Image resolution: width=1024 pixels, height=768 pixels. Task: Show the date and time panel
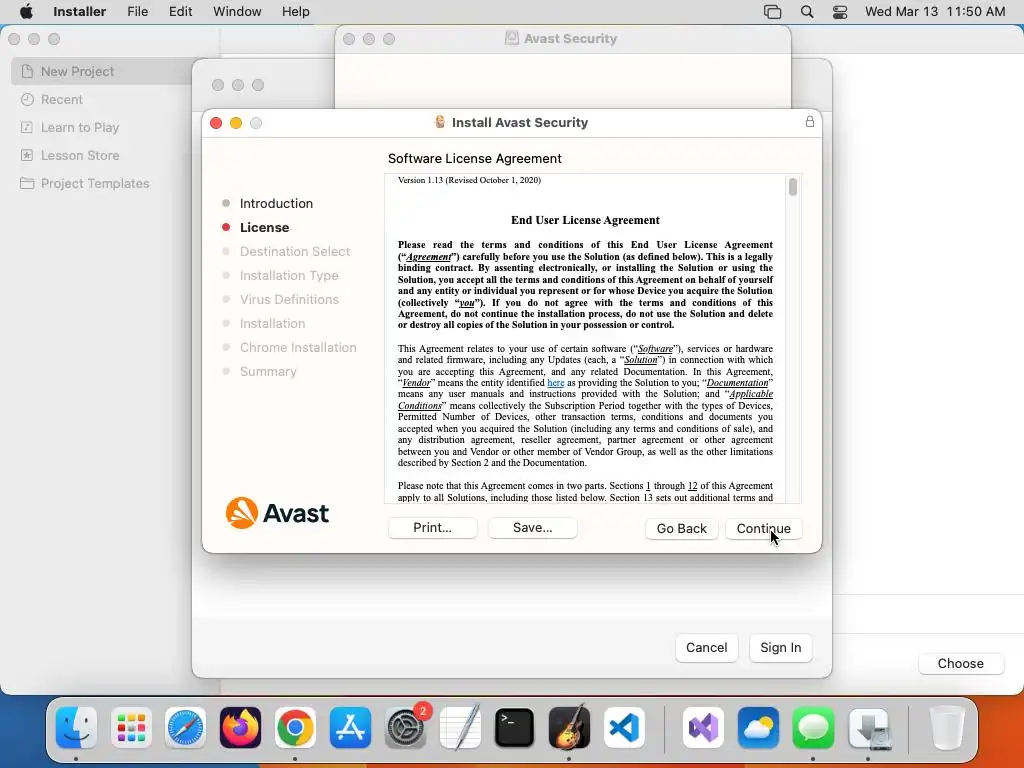tap(935, 12)
